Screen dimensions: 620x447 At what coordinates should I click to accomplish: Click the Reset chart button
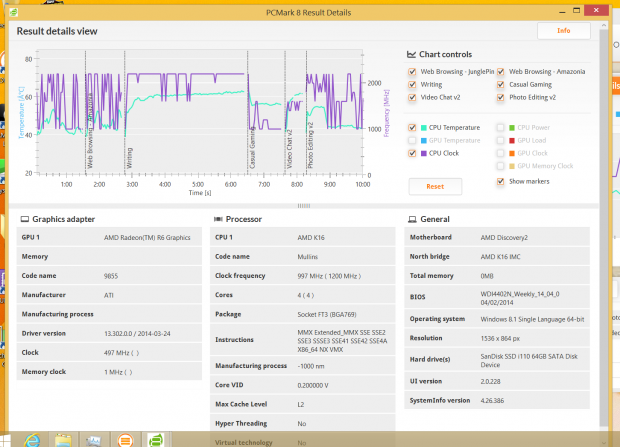[x=435, y=186]
